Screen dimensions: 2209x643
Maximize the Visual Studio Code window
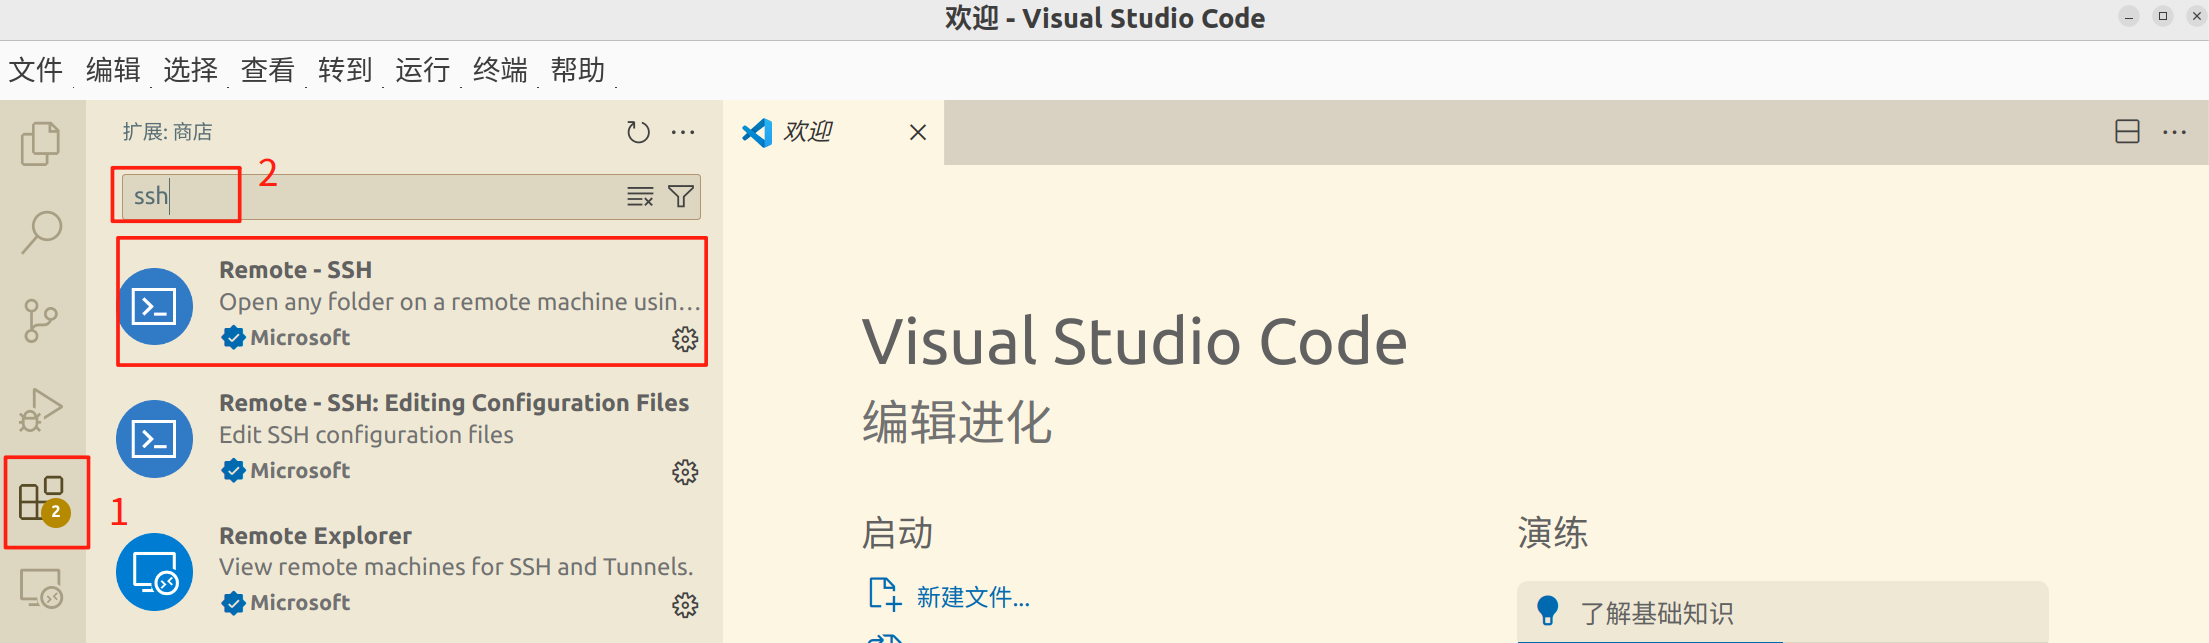coord(2163,16)
